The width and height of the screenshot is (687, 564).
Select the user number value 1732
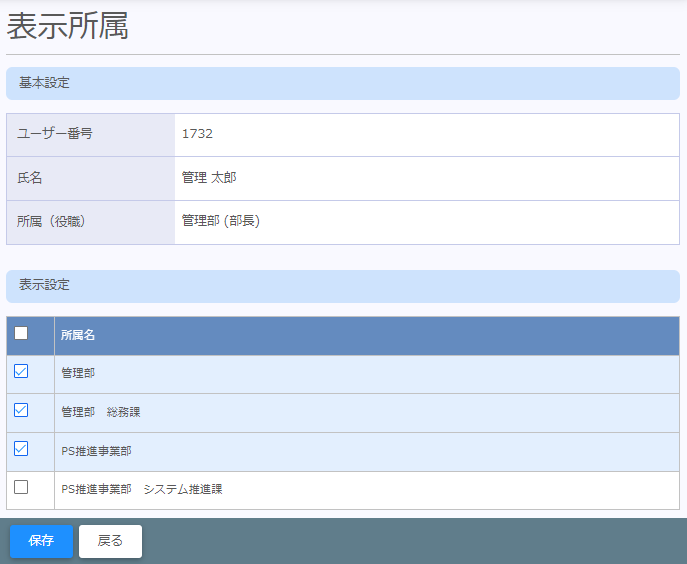point(197,134)
